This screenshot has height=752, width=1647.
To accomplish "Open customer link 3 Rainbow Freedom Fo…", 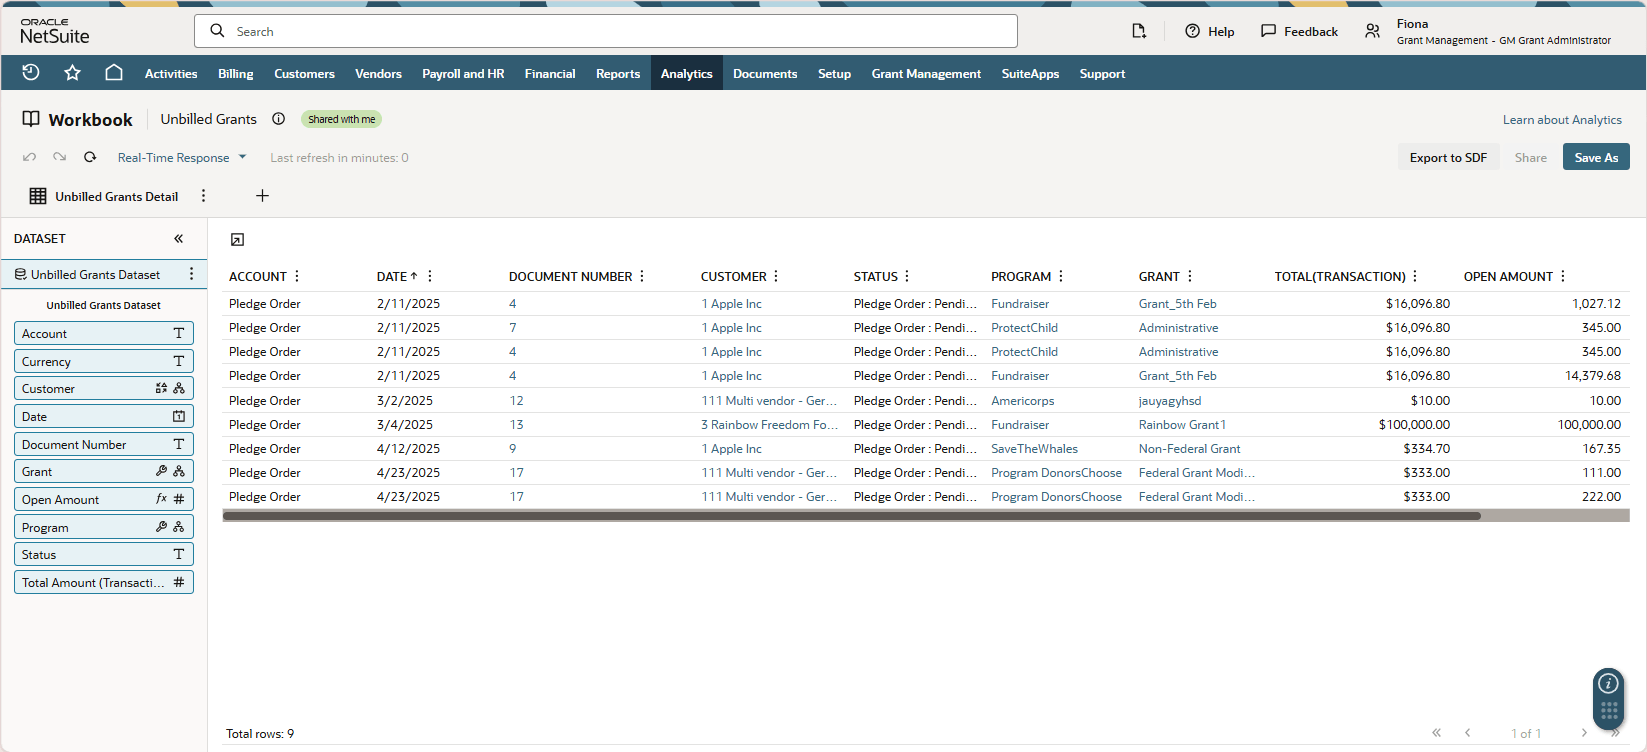I will [x=770, y=424].
